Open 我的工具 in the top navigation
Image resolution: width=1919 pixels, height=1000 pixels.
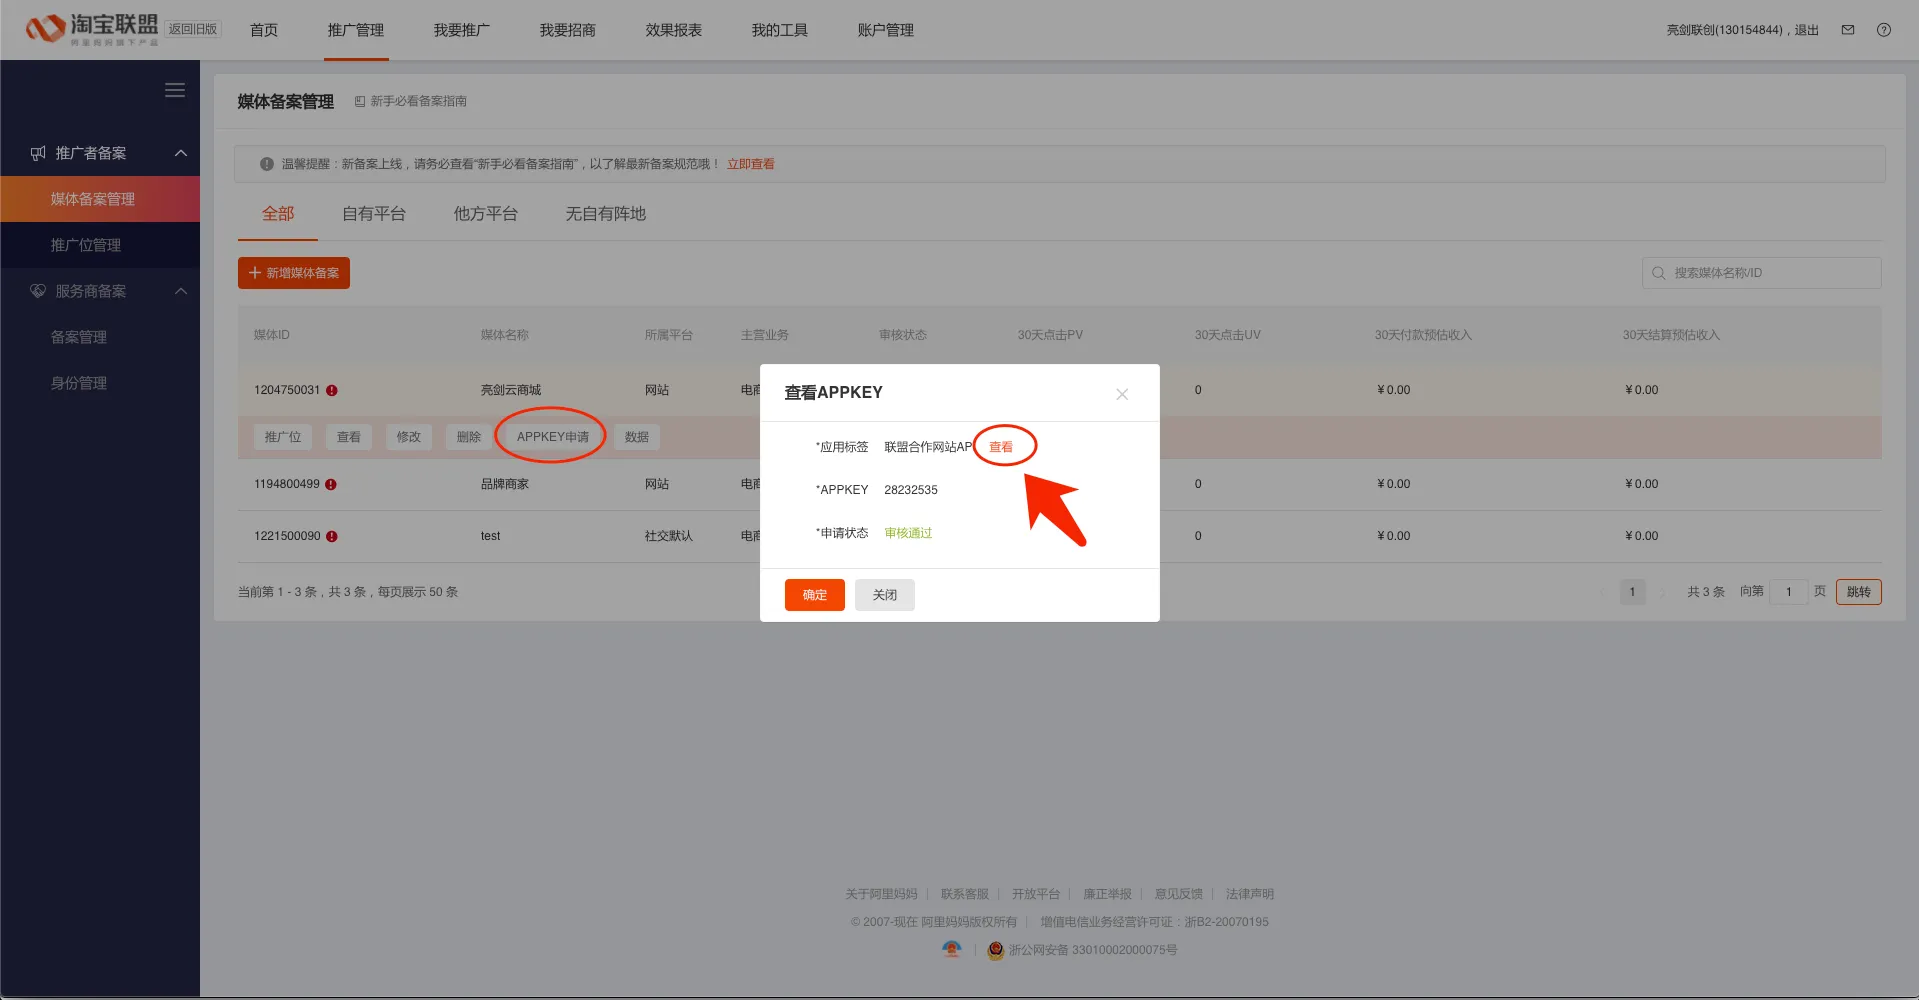coord(780,30)
